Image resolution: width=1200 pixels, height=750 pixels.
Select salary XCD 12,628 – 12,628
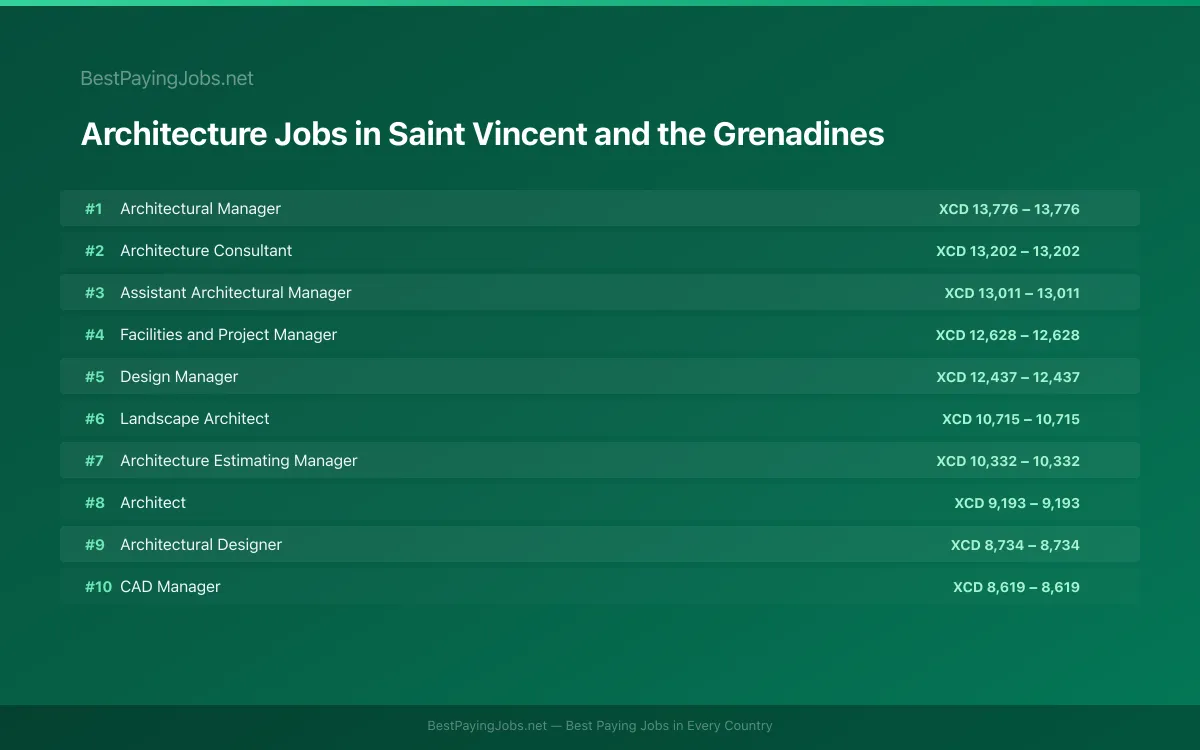[1008, 335]
